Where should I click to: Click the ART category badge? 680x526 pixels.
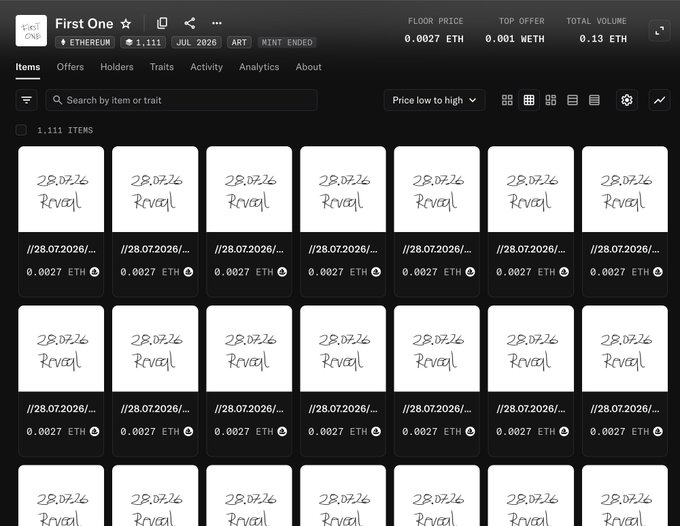(x=239, y=42)
